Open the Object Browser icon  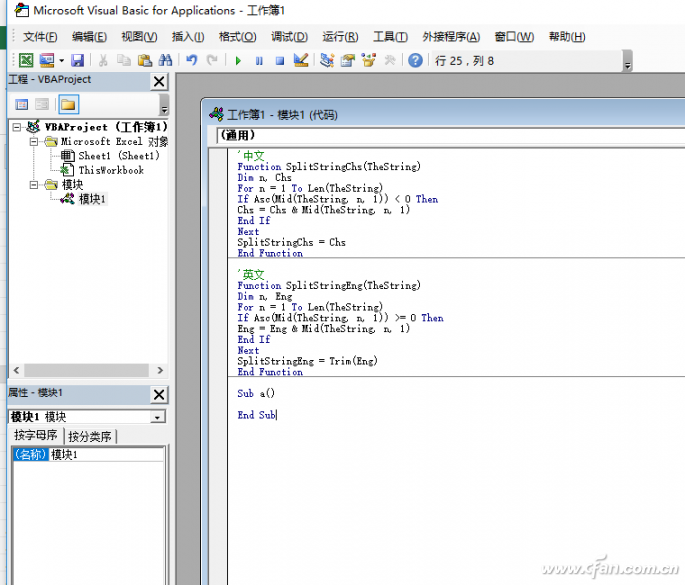pos(369,60)
